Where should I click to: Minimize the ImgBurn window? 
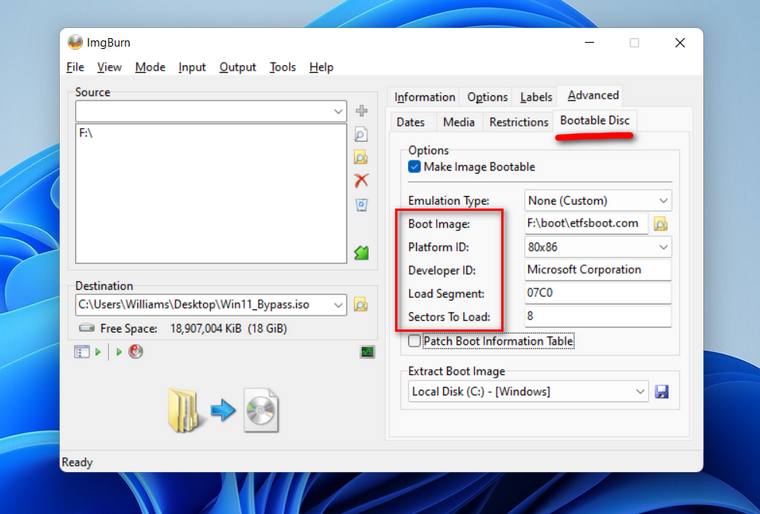click(589, 43)
